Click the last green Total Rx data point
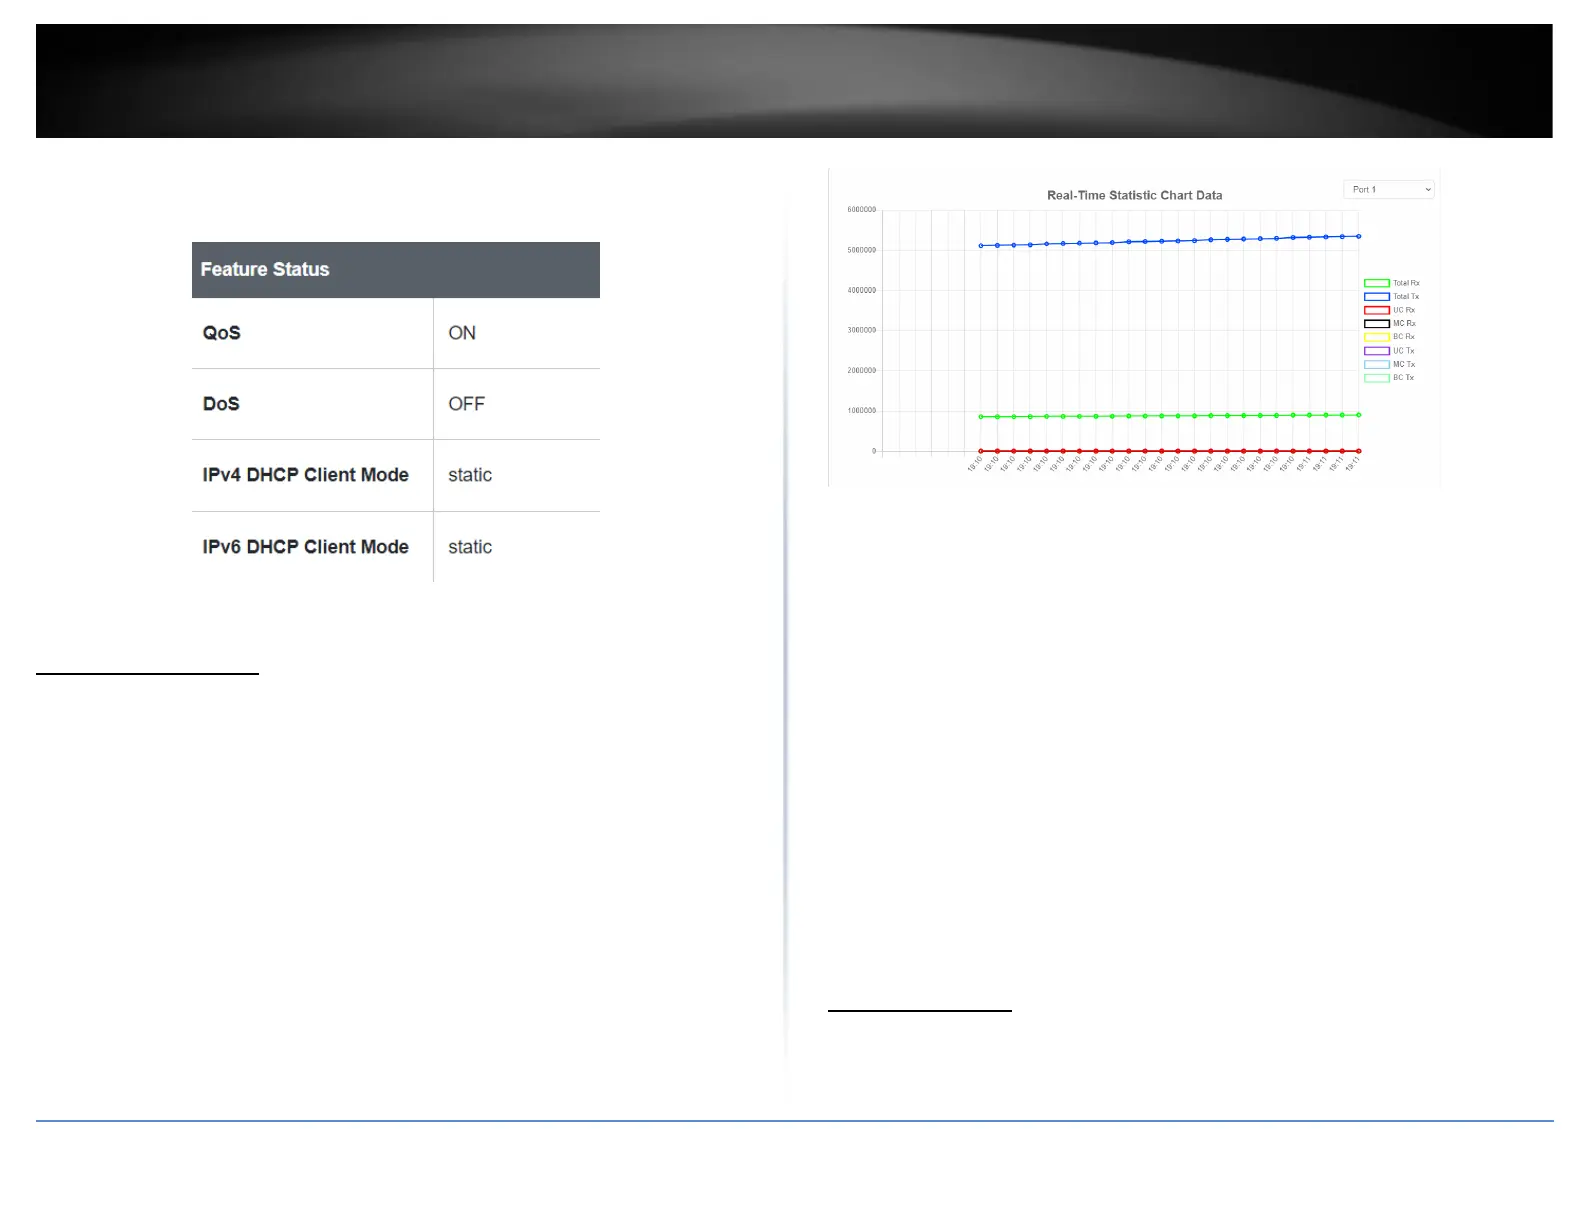Screen dimensions: 1584x1224 [1358, 414]
